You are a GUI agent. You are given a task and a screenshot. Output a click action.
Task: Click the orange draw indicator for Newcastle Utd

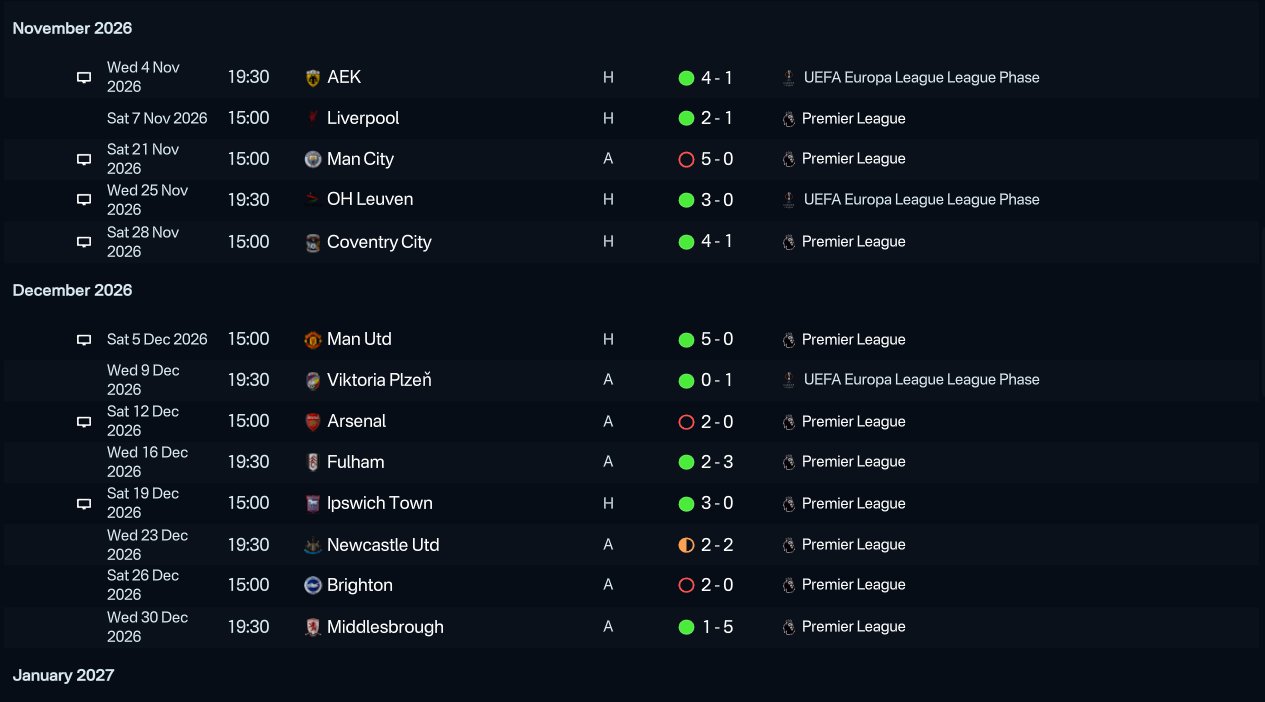686,545
